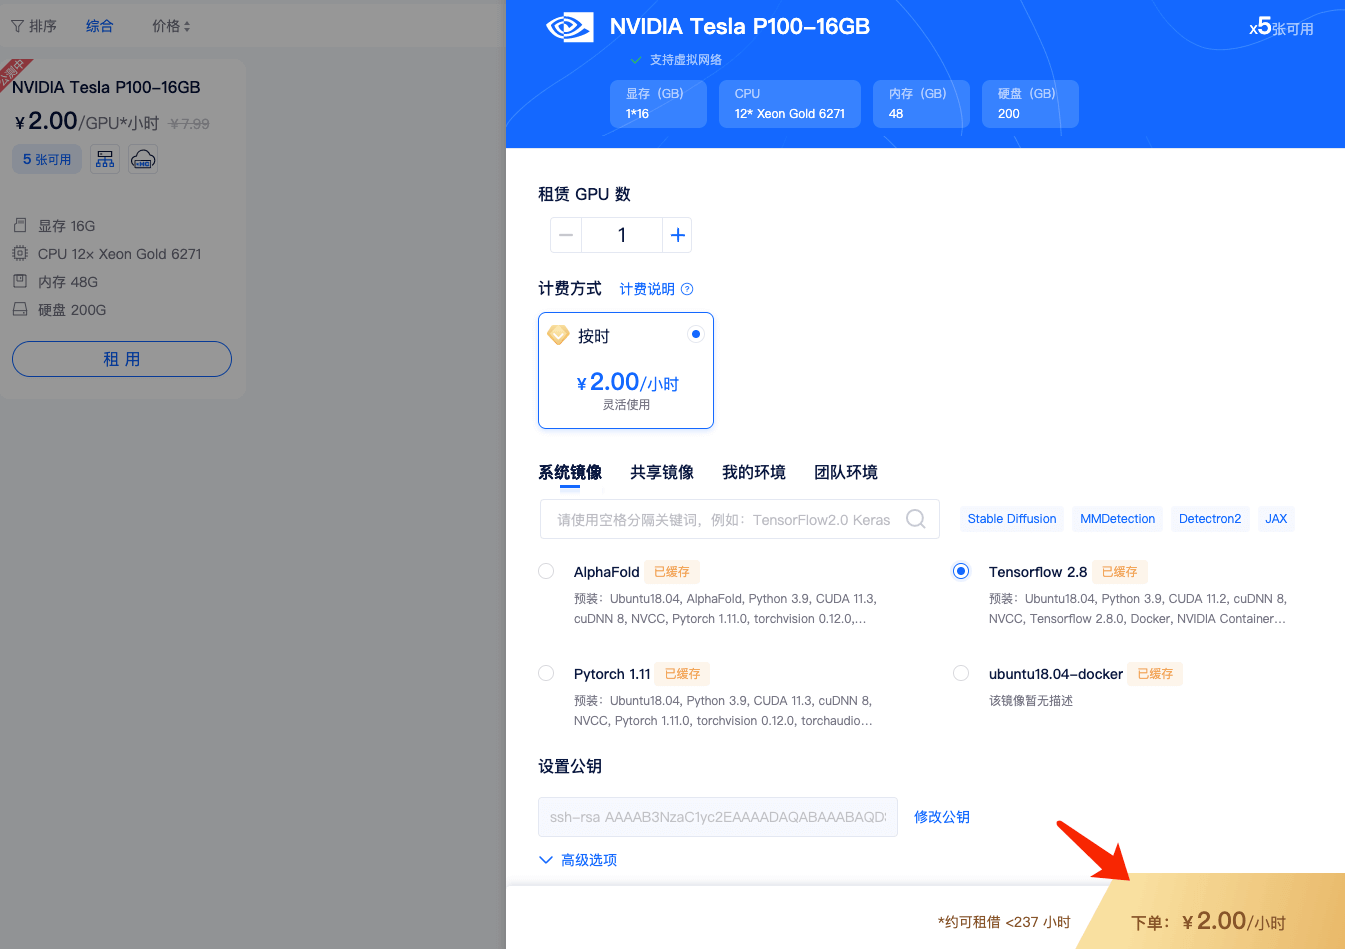The height and width of the screenshot is (949, 1345).
Task: Click the image keyword search field
Action: pyautogui.click(x=740, y=519)
